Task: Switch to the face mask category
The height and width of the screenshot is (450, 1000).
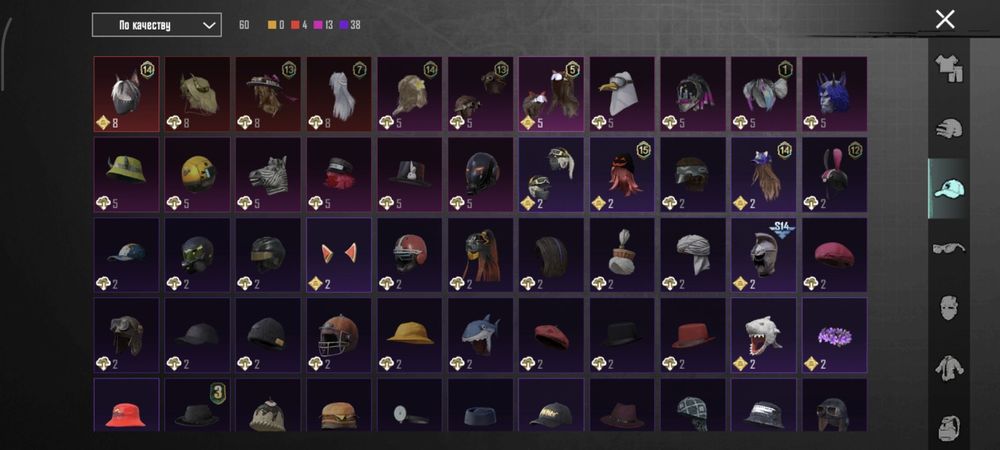Action: click(x=949, y=308)
